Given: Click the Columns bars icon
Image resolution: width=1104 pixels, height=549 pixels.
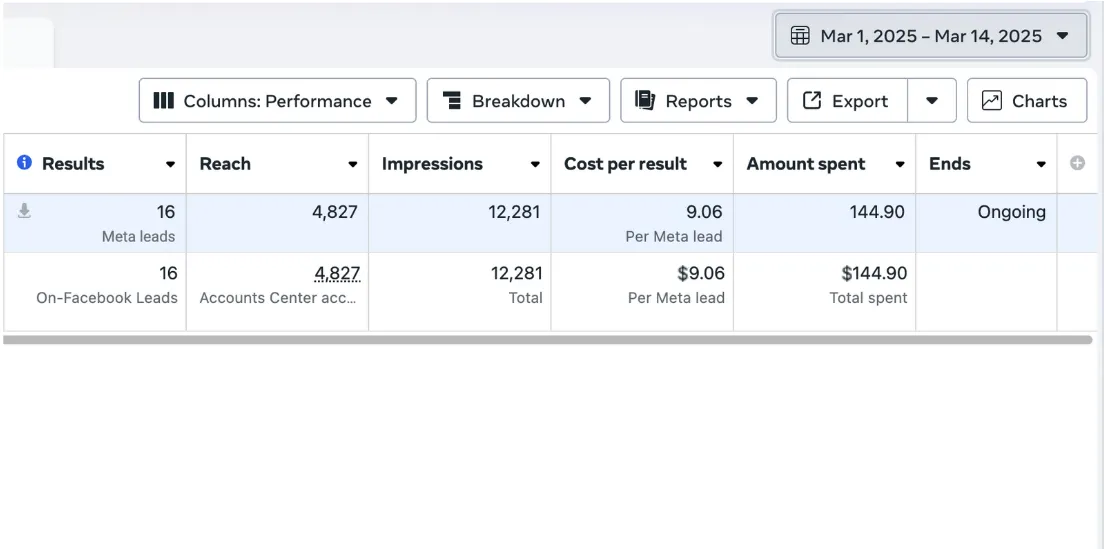Looking at the screenshot, I should point(163,101).
